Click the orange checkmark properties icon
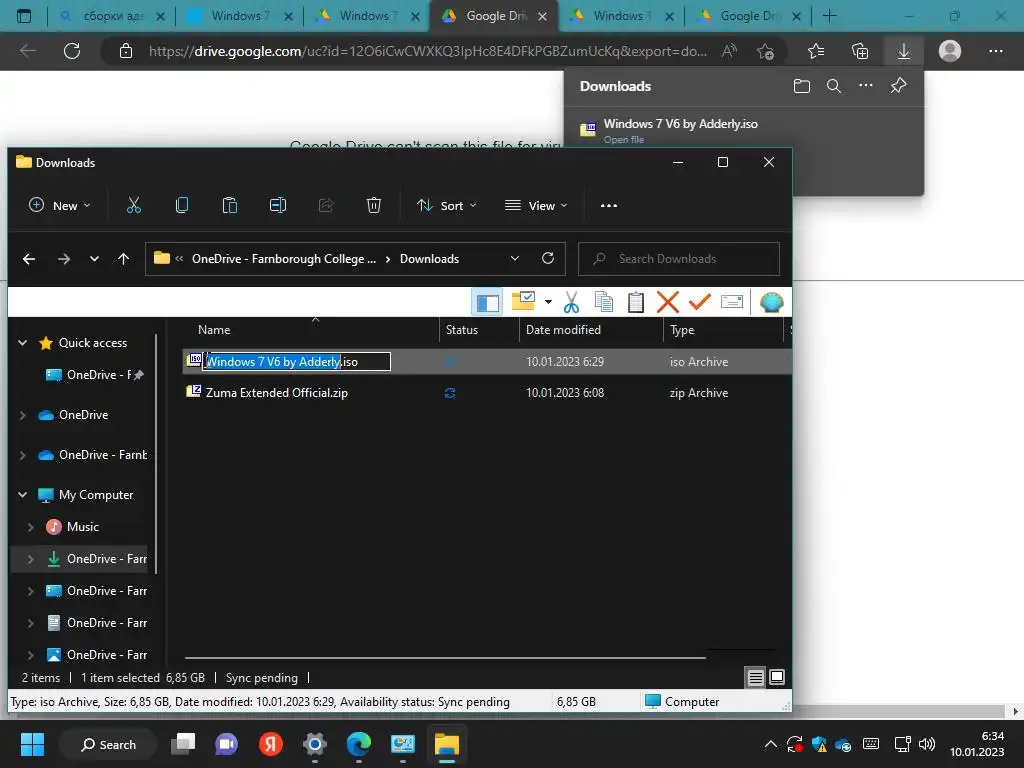Image resolution: width=1024 pixels, height=768 pixels. point(699,302)
